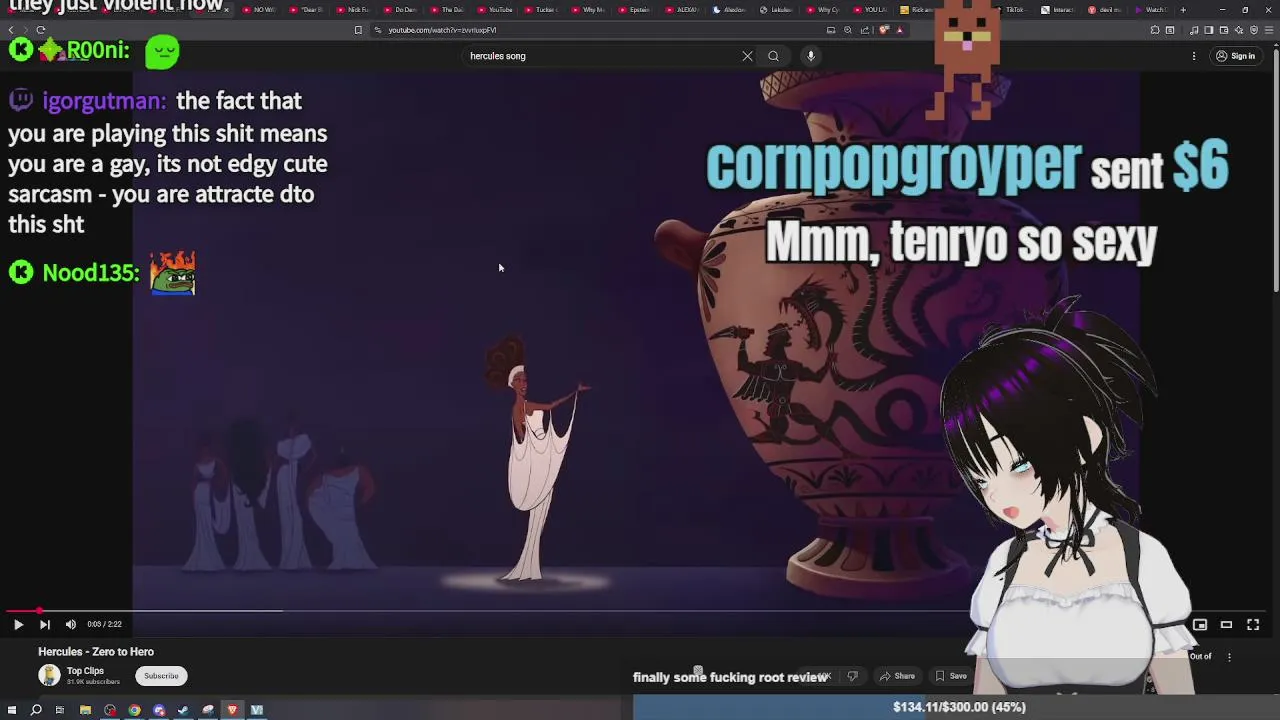
Task: Open the Top Clips channel avatar
Action: pyautogui.click(x=48, y=676)
